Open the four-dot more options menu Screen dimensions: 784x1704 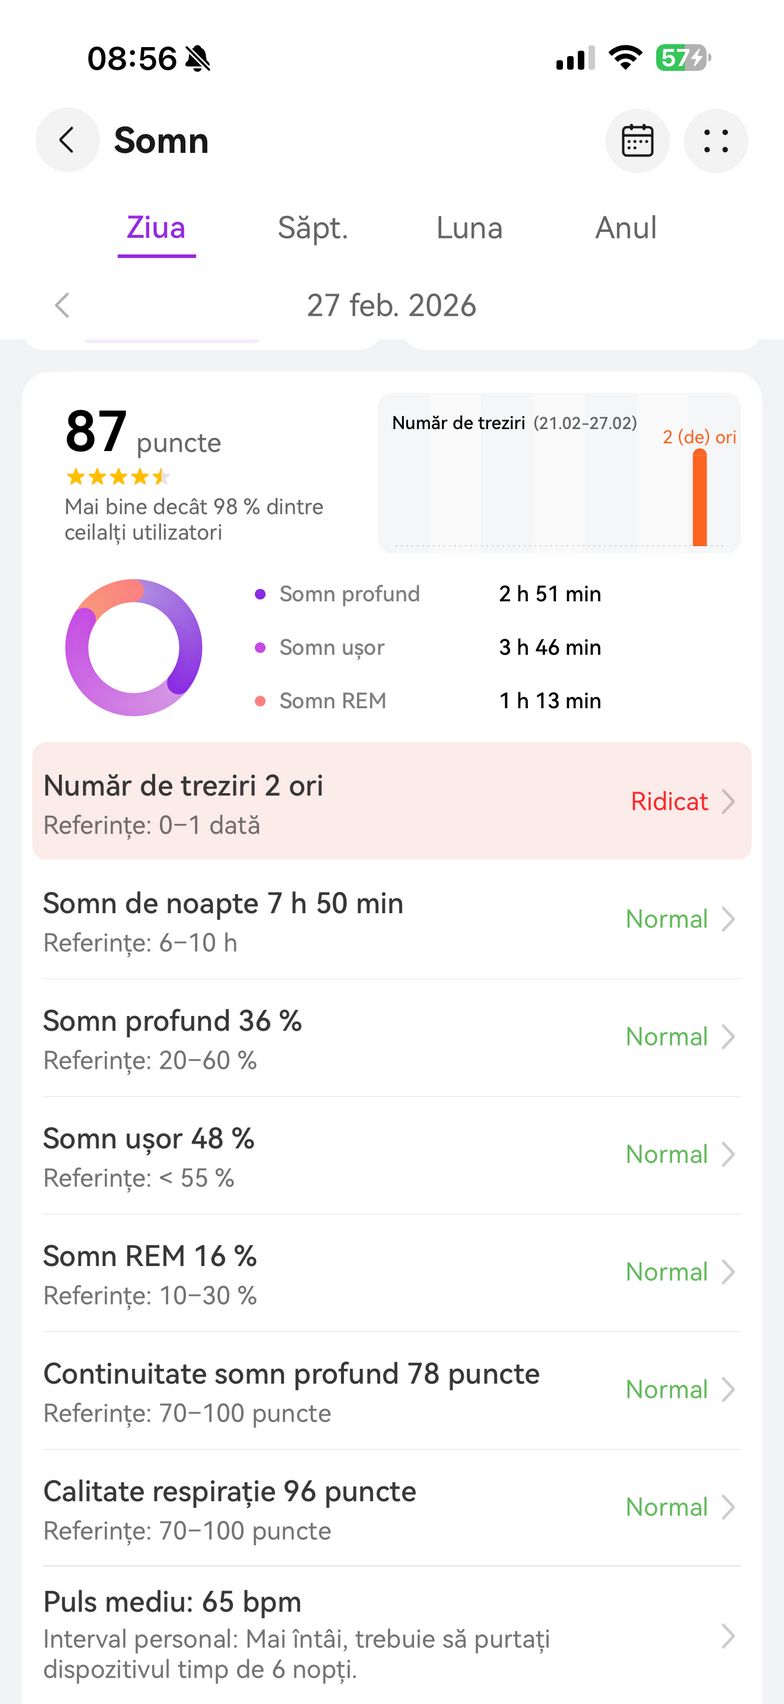pos(716,141)
